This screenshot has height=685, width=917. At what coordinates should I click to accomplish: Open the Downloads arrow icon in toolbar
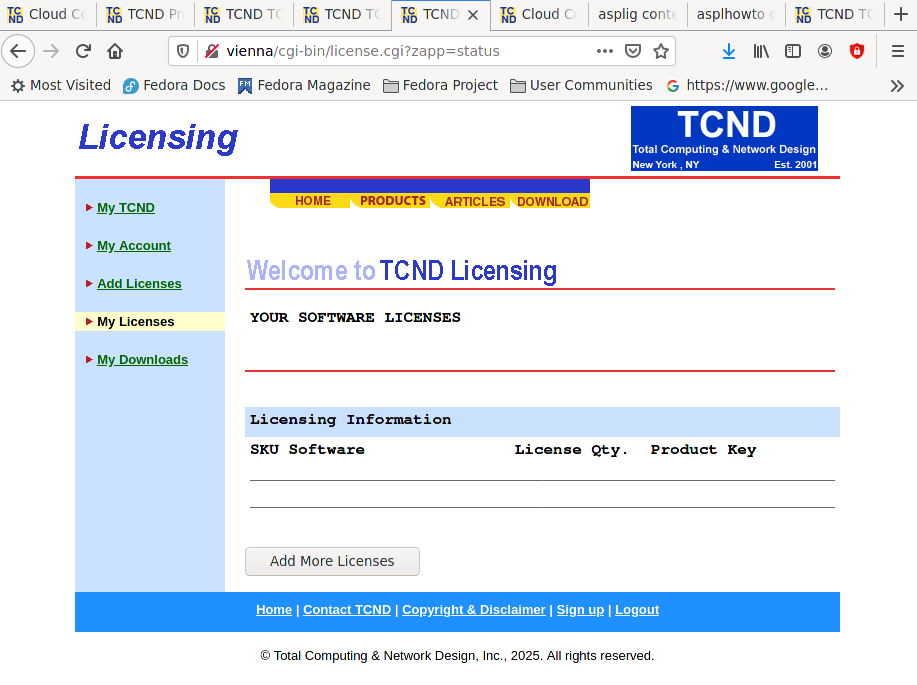pos(729,51)
